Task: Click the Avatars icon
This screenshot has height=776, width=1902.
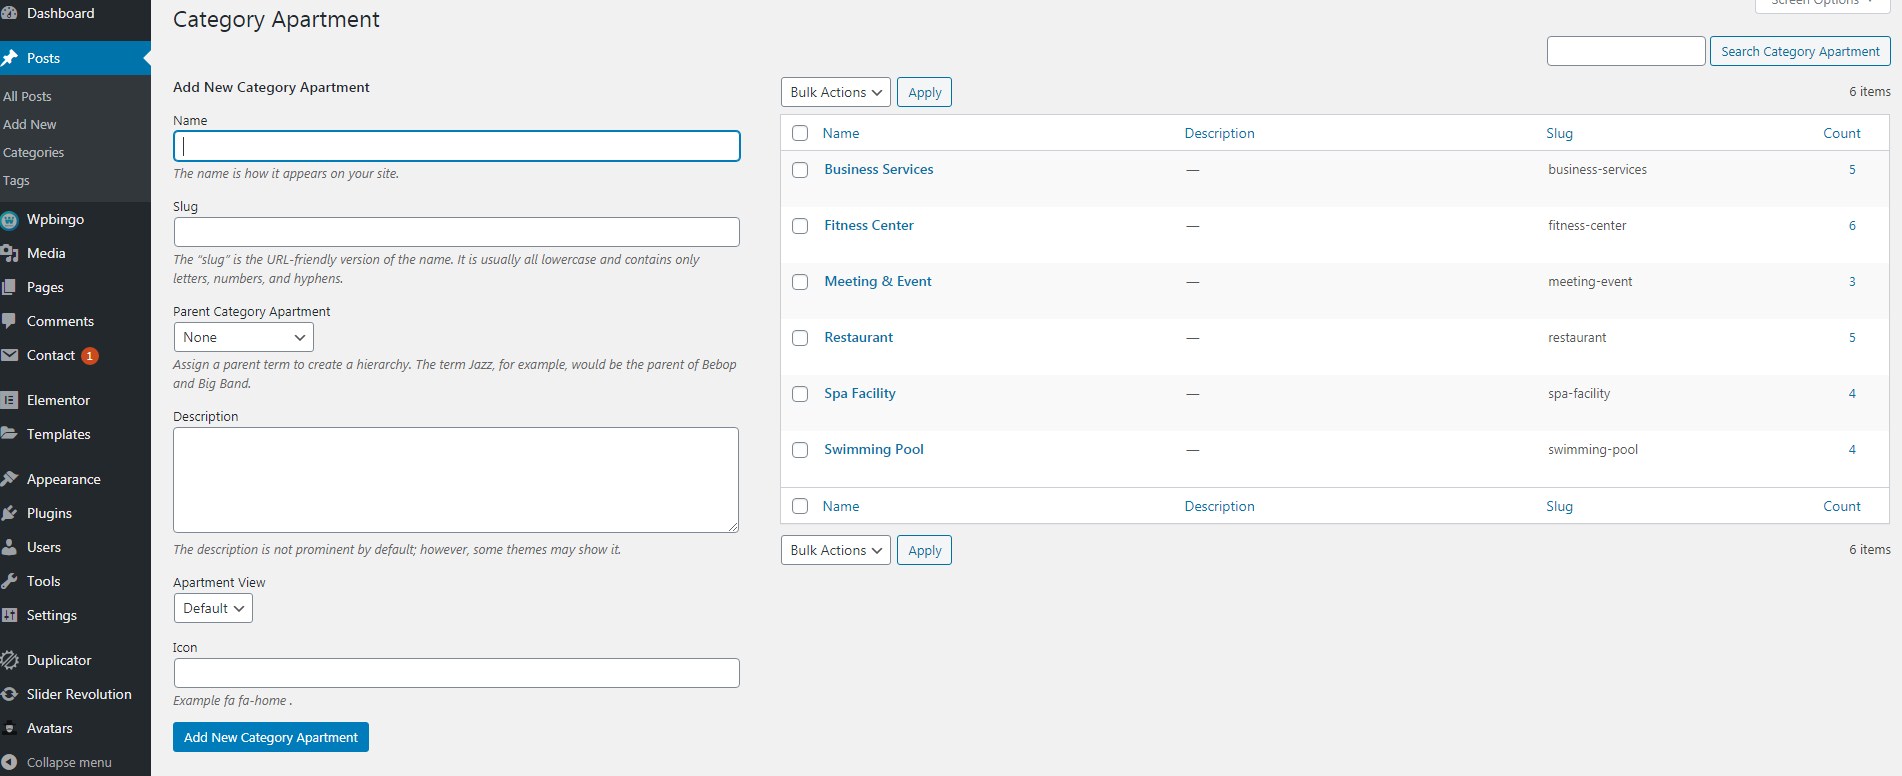Action: (x=9, y=728)
